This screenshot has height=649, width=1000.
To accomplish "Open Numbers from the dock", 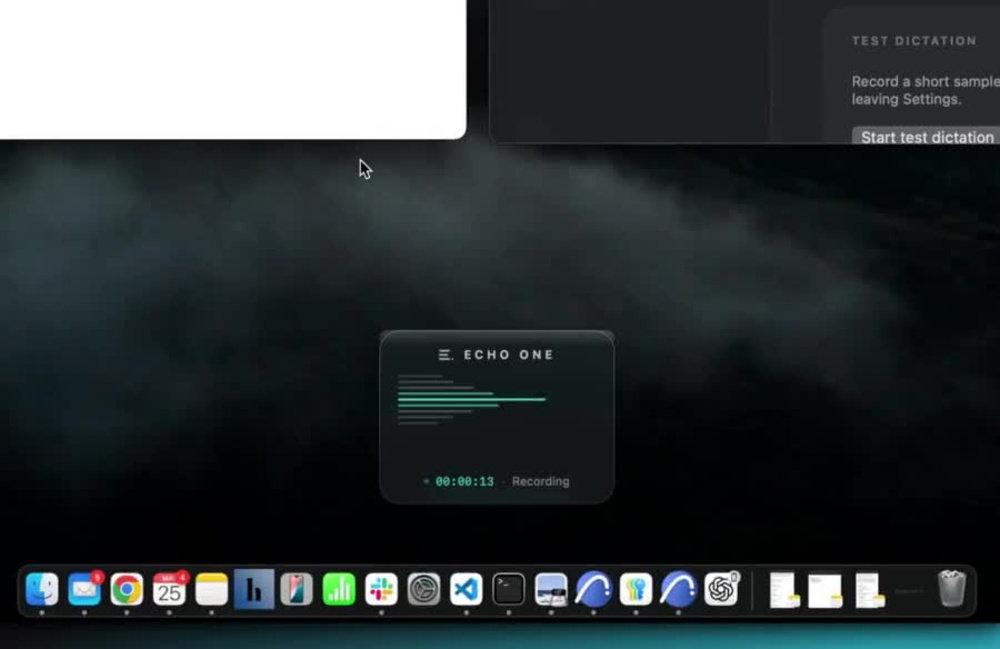I will 339,589.
